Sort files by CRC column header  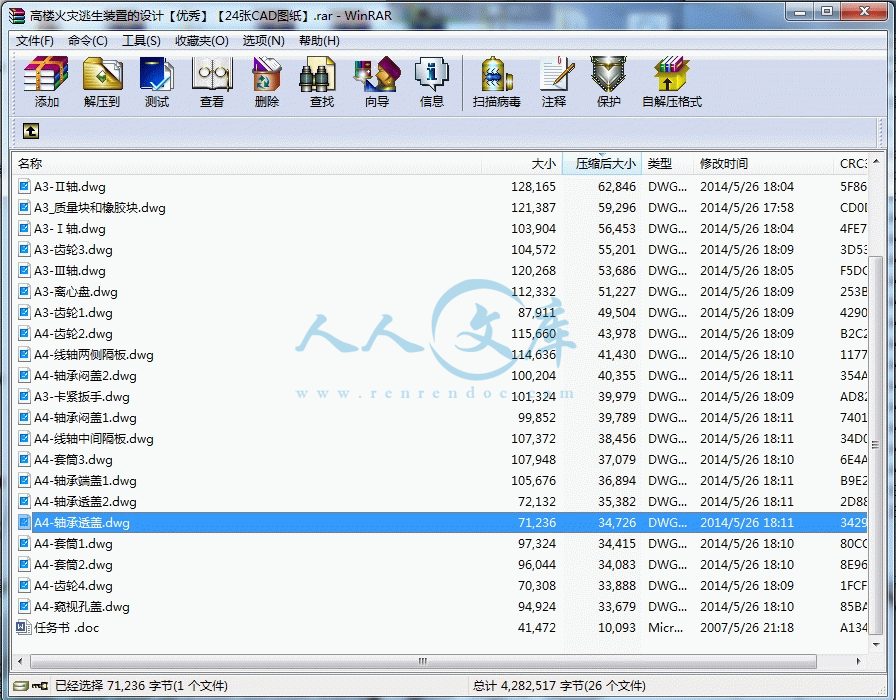point(851,164)
